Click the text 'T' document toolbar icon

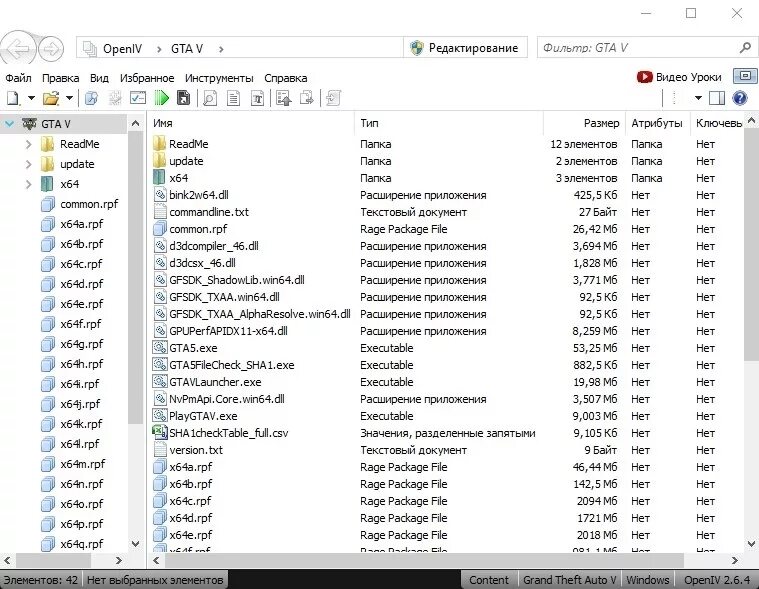coord(258,98)
